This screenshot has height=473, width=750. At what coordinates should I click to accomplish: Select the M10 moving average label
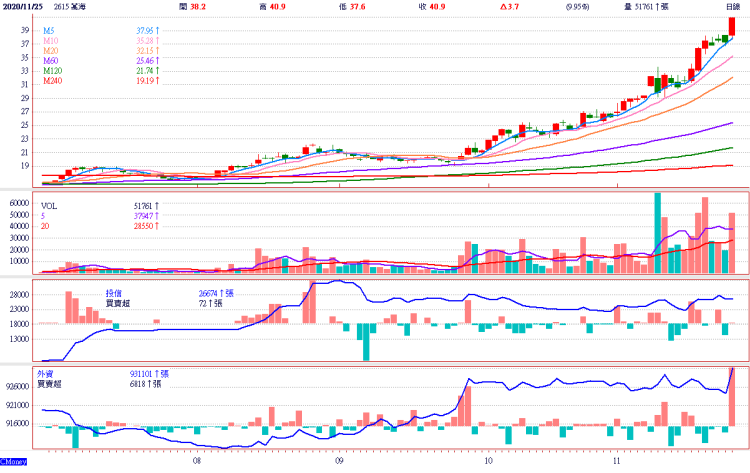53,40
